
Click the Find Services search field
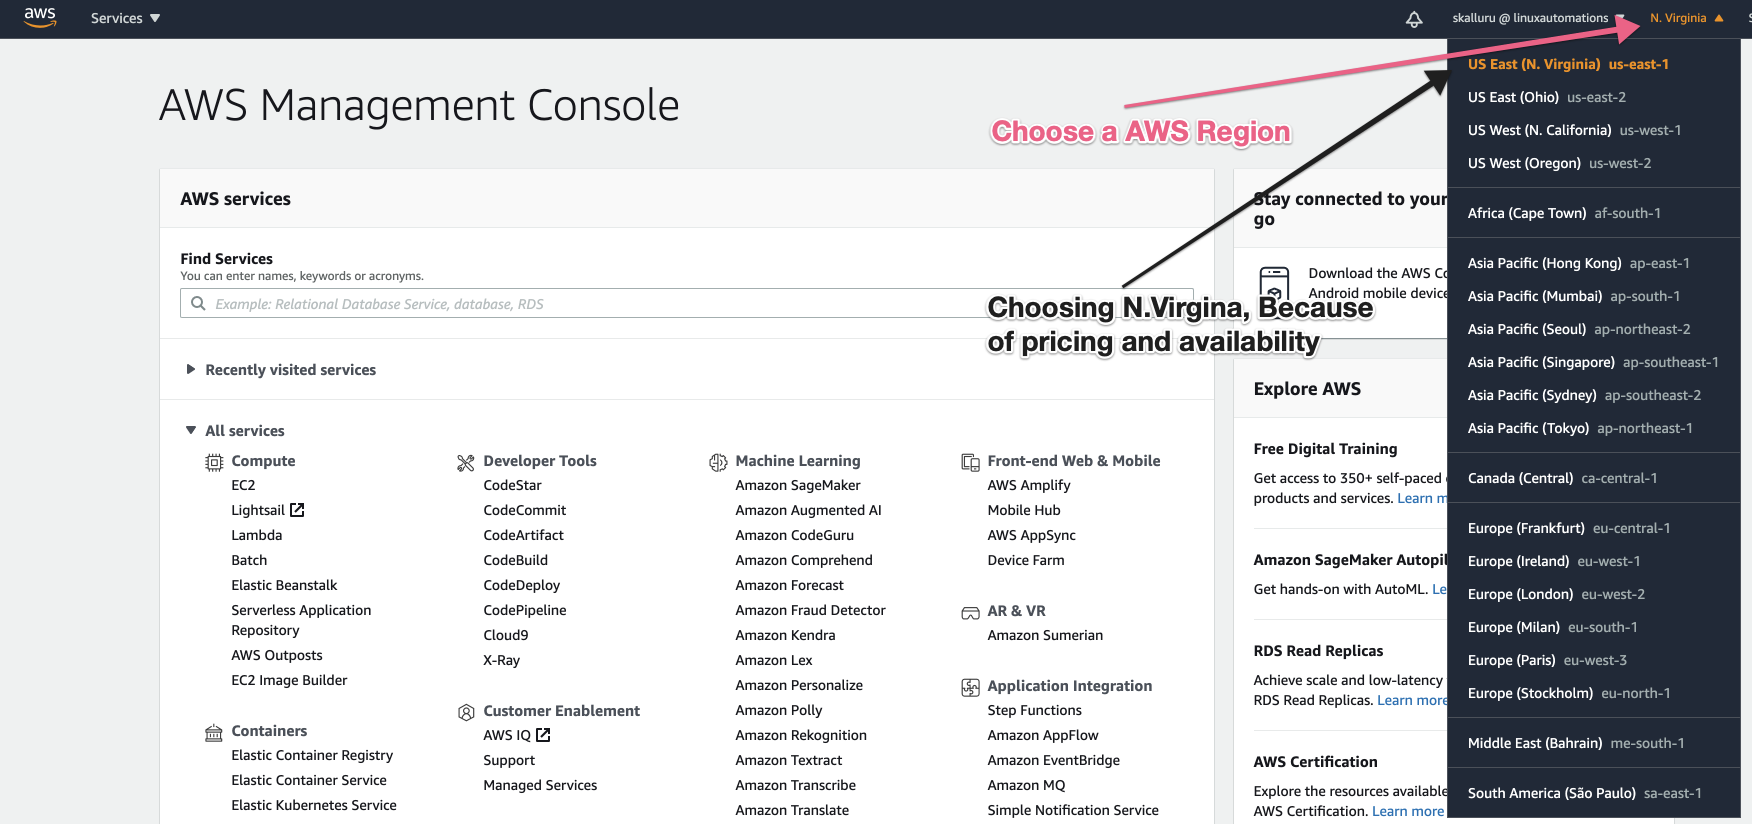click(x=686, y=303)
